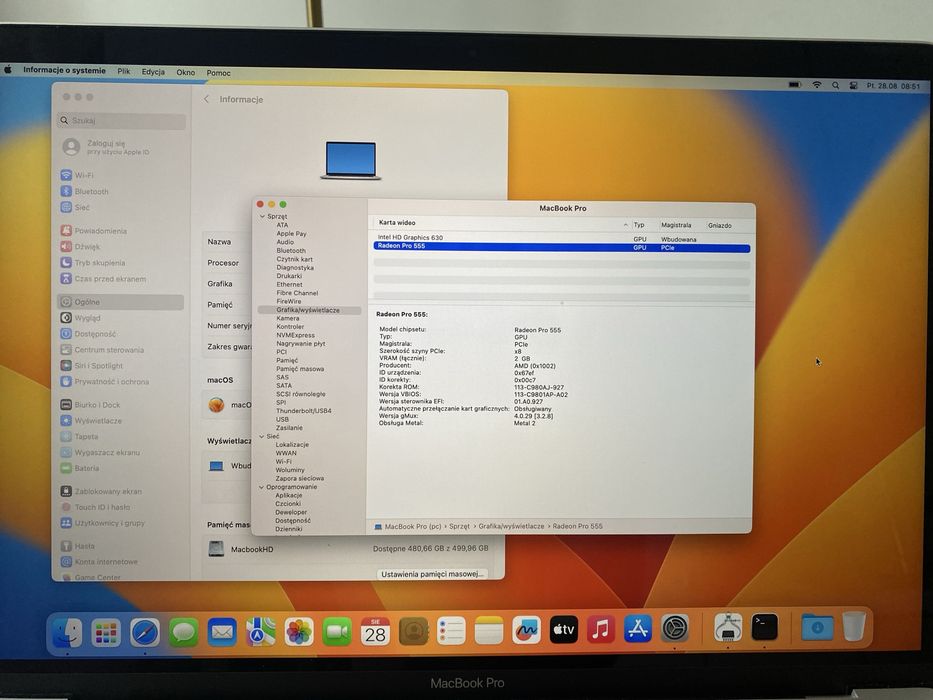Open App Store in the Dock

(637, 629)
